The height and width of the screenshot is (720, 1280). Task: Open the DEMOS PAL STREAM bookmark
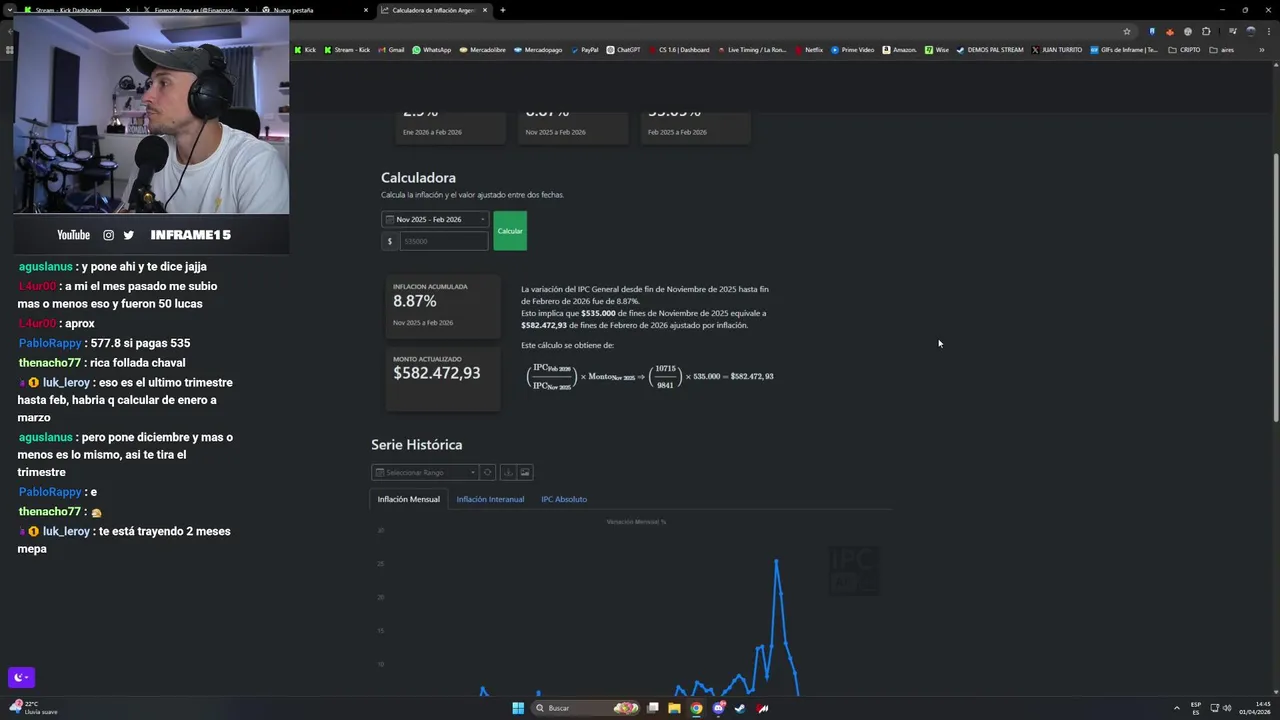point(990,49)
